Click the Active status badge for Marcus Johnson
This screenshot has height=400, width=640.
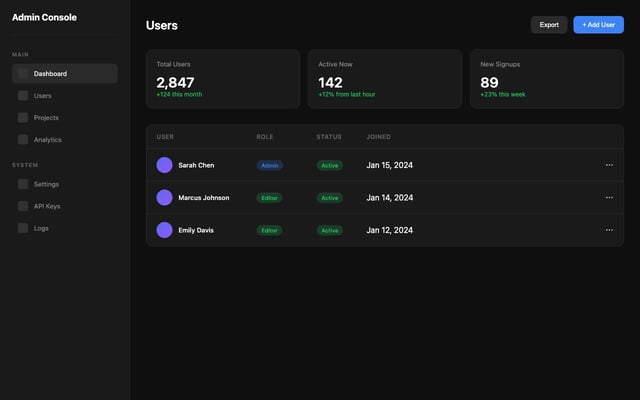click(330, 198)
